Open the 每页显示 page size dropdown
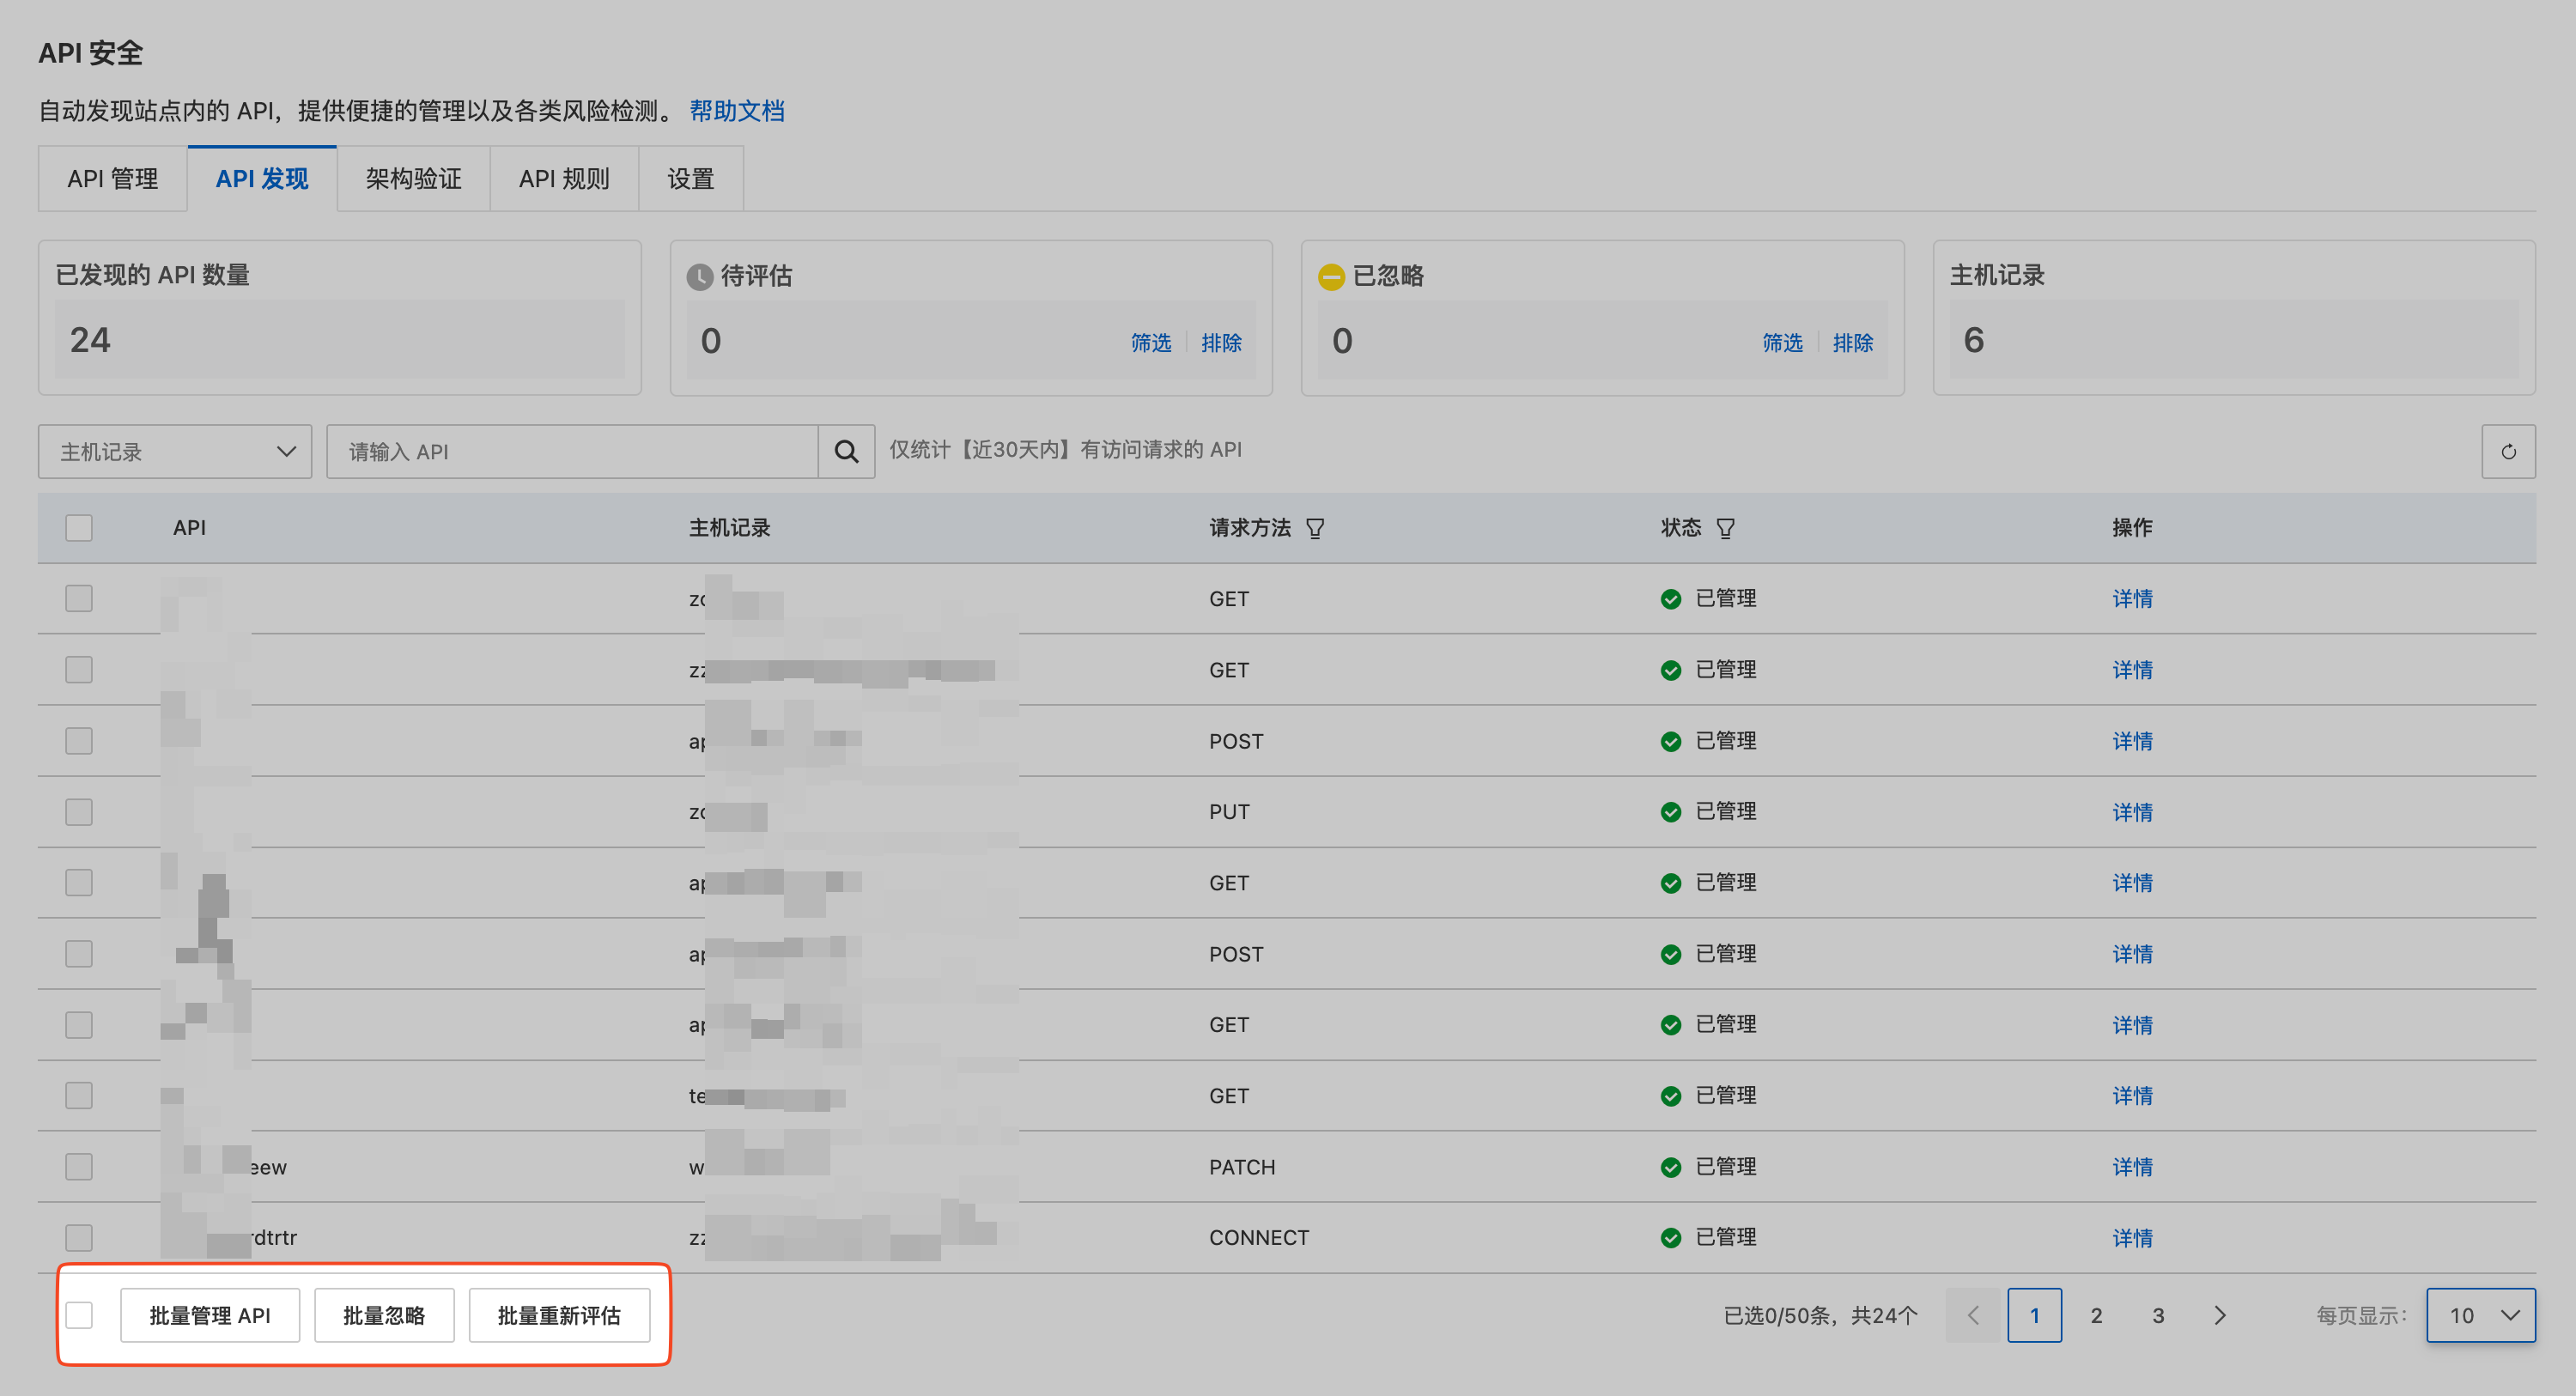The width and height of the screenshot is (2576, 1396). (x=2480, y=1315)
